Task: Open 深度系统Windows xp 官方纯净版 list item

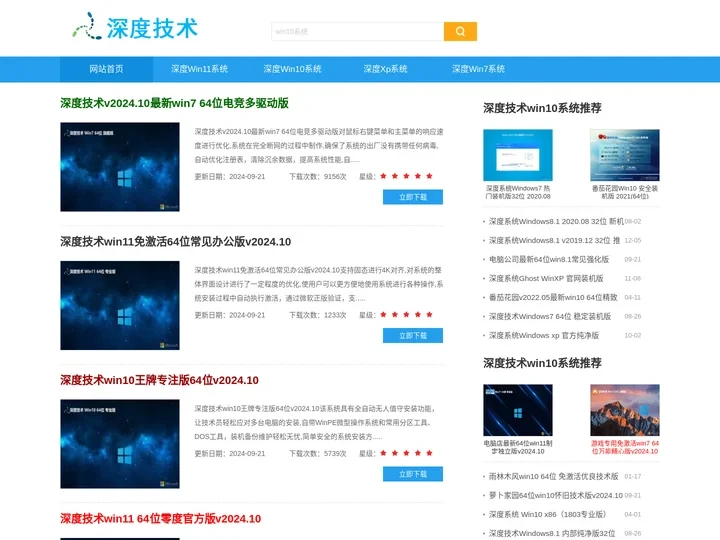Action: coord(544,335)
